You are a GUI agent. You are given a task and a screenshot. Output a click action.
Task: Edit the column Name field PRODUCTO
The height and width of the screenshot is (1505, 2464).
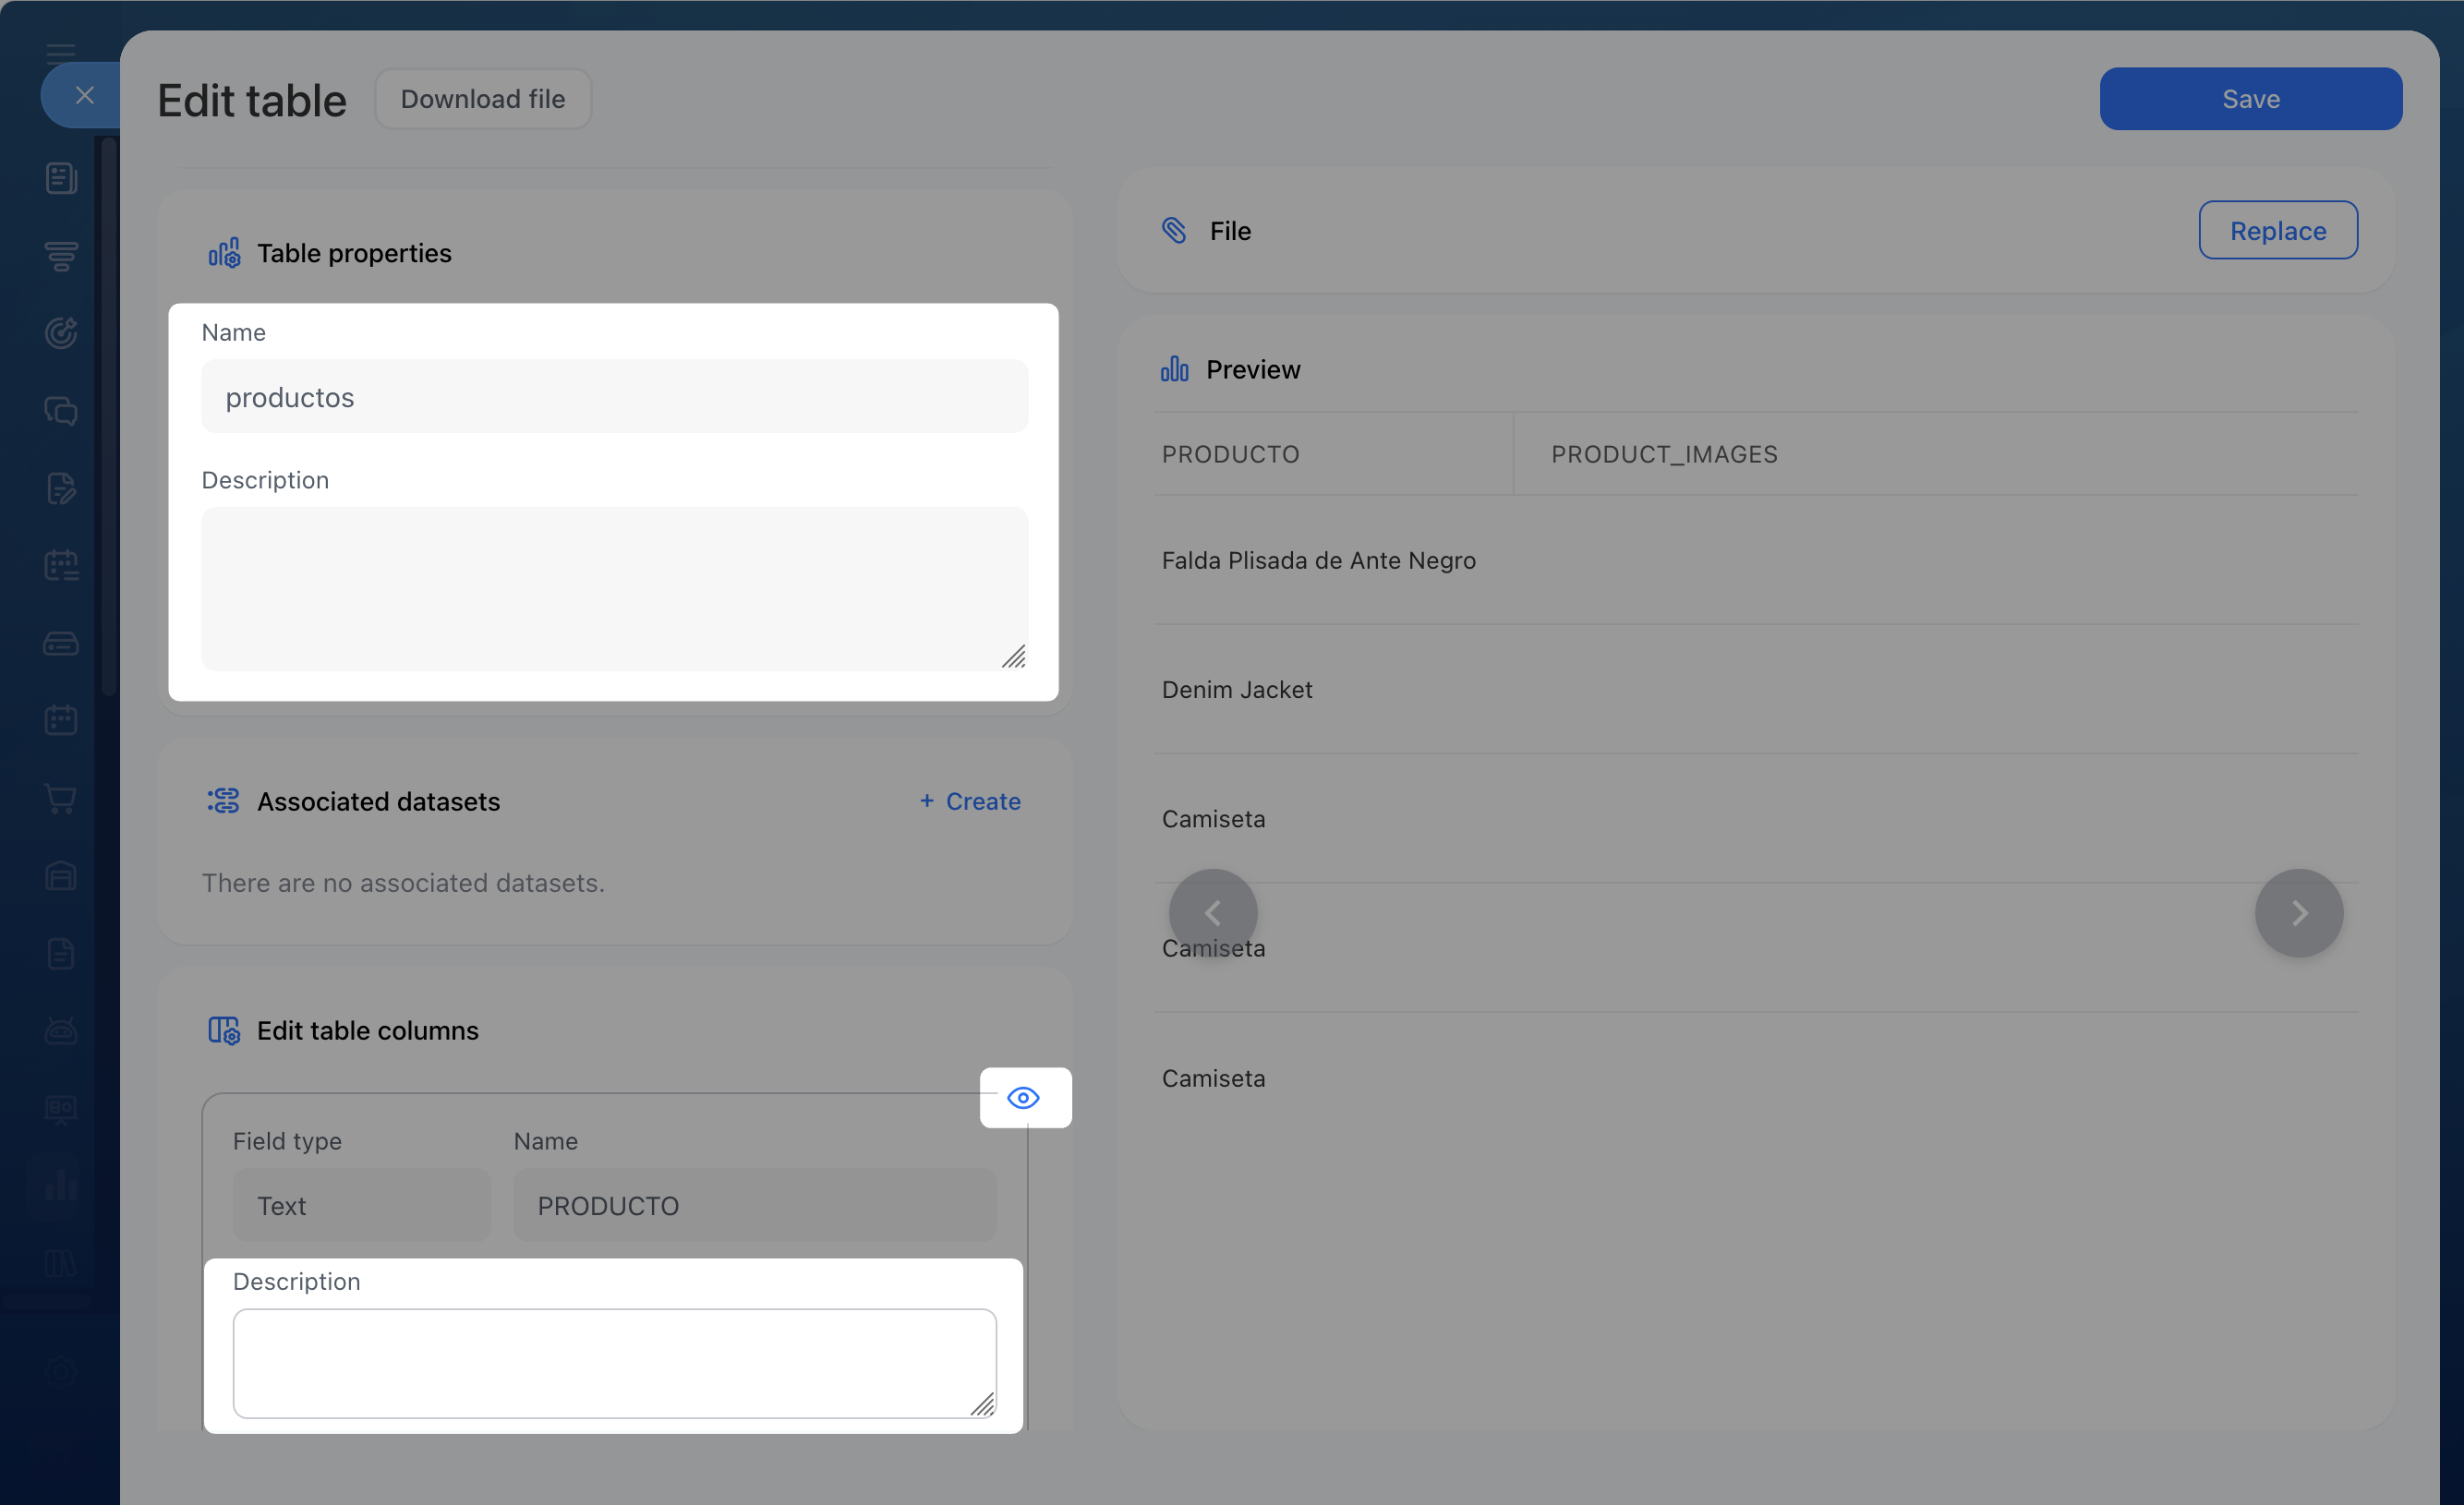(755, 1206)
